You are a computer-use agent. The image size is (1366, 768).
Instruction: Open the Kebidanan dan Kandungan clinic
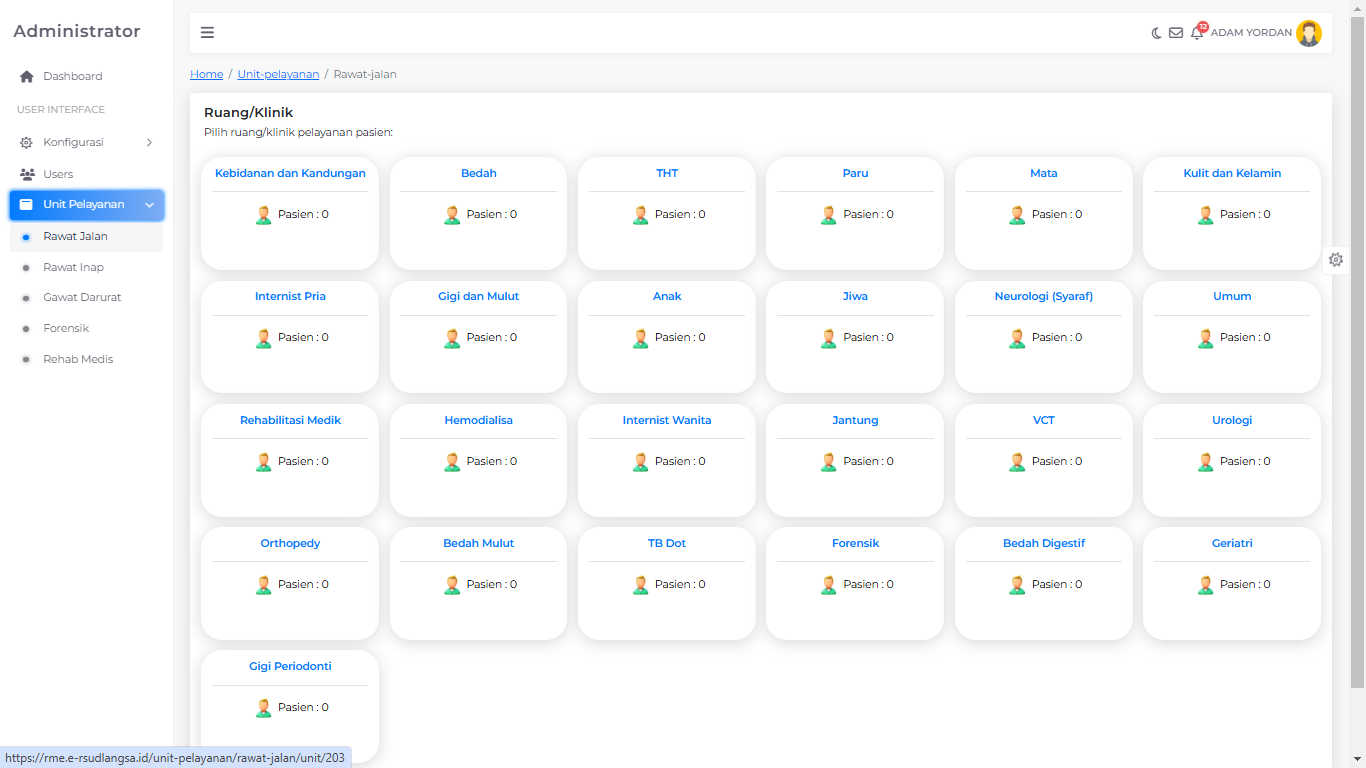coord(290,173)
